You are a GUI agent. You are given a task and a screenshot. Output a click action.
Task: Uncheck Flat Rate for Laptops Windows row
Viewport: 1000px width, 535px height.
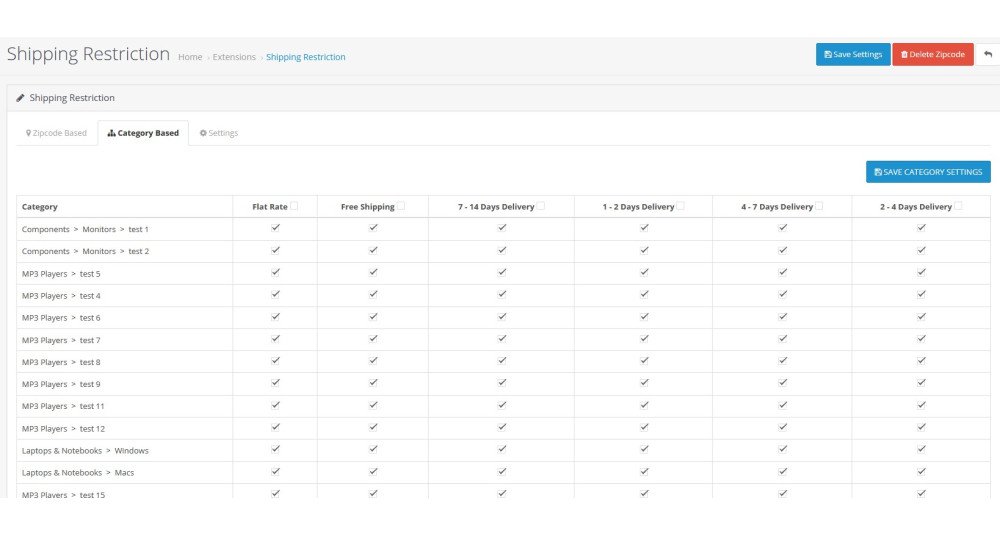(276, 449)
